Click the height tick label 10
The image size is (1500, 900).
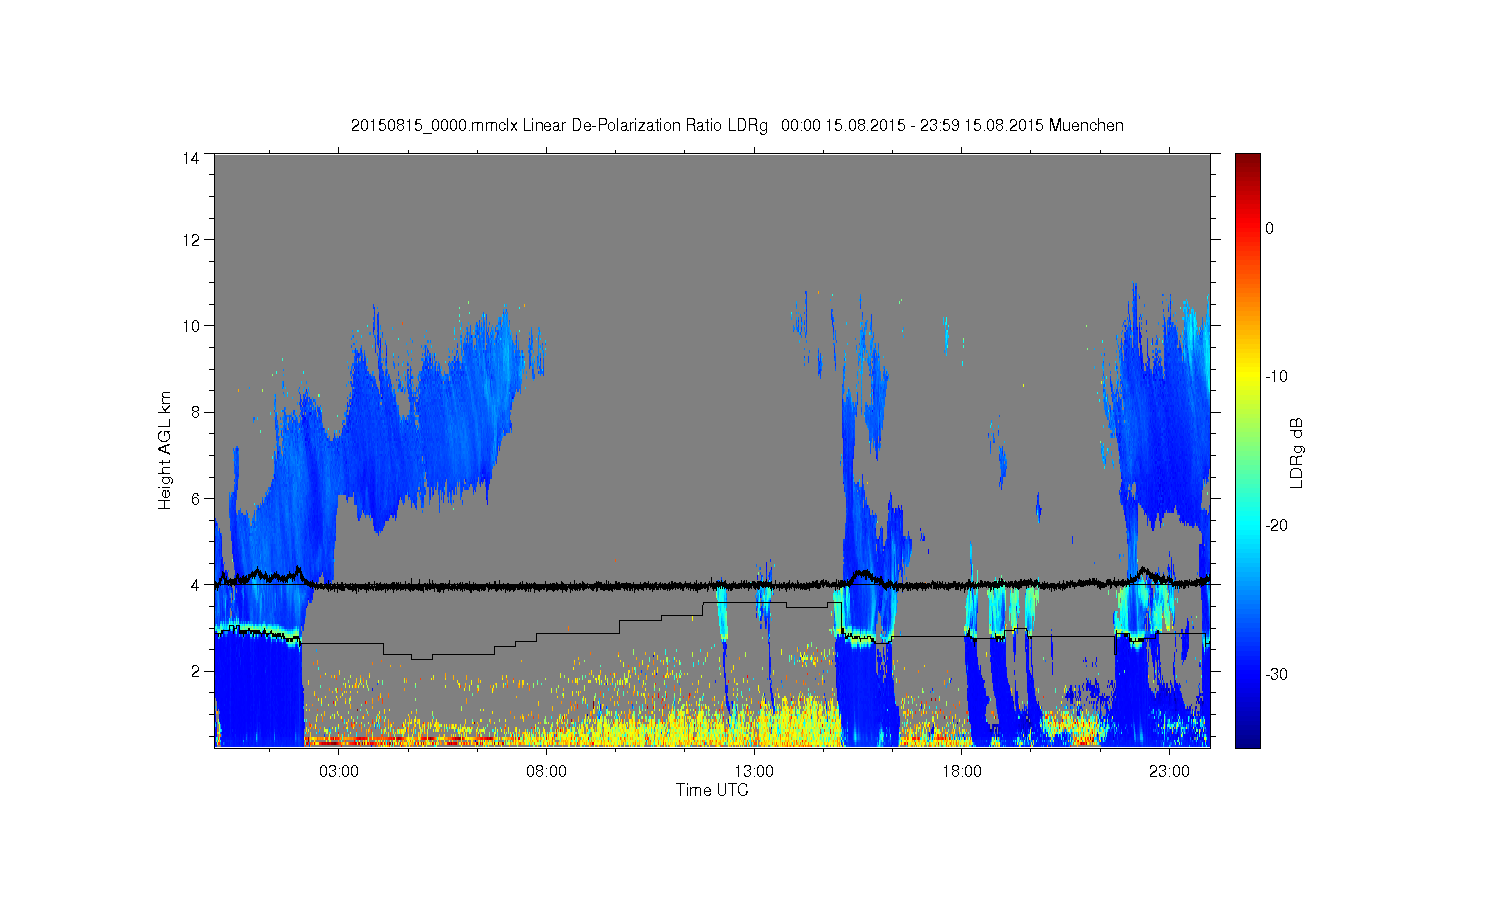[191, 326]
